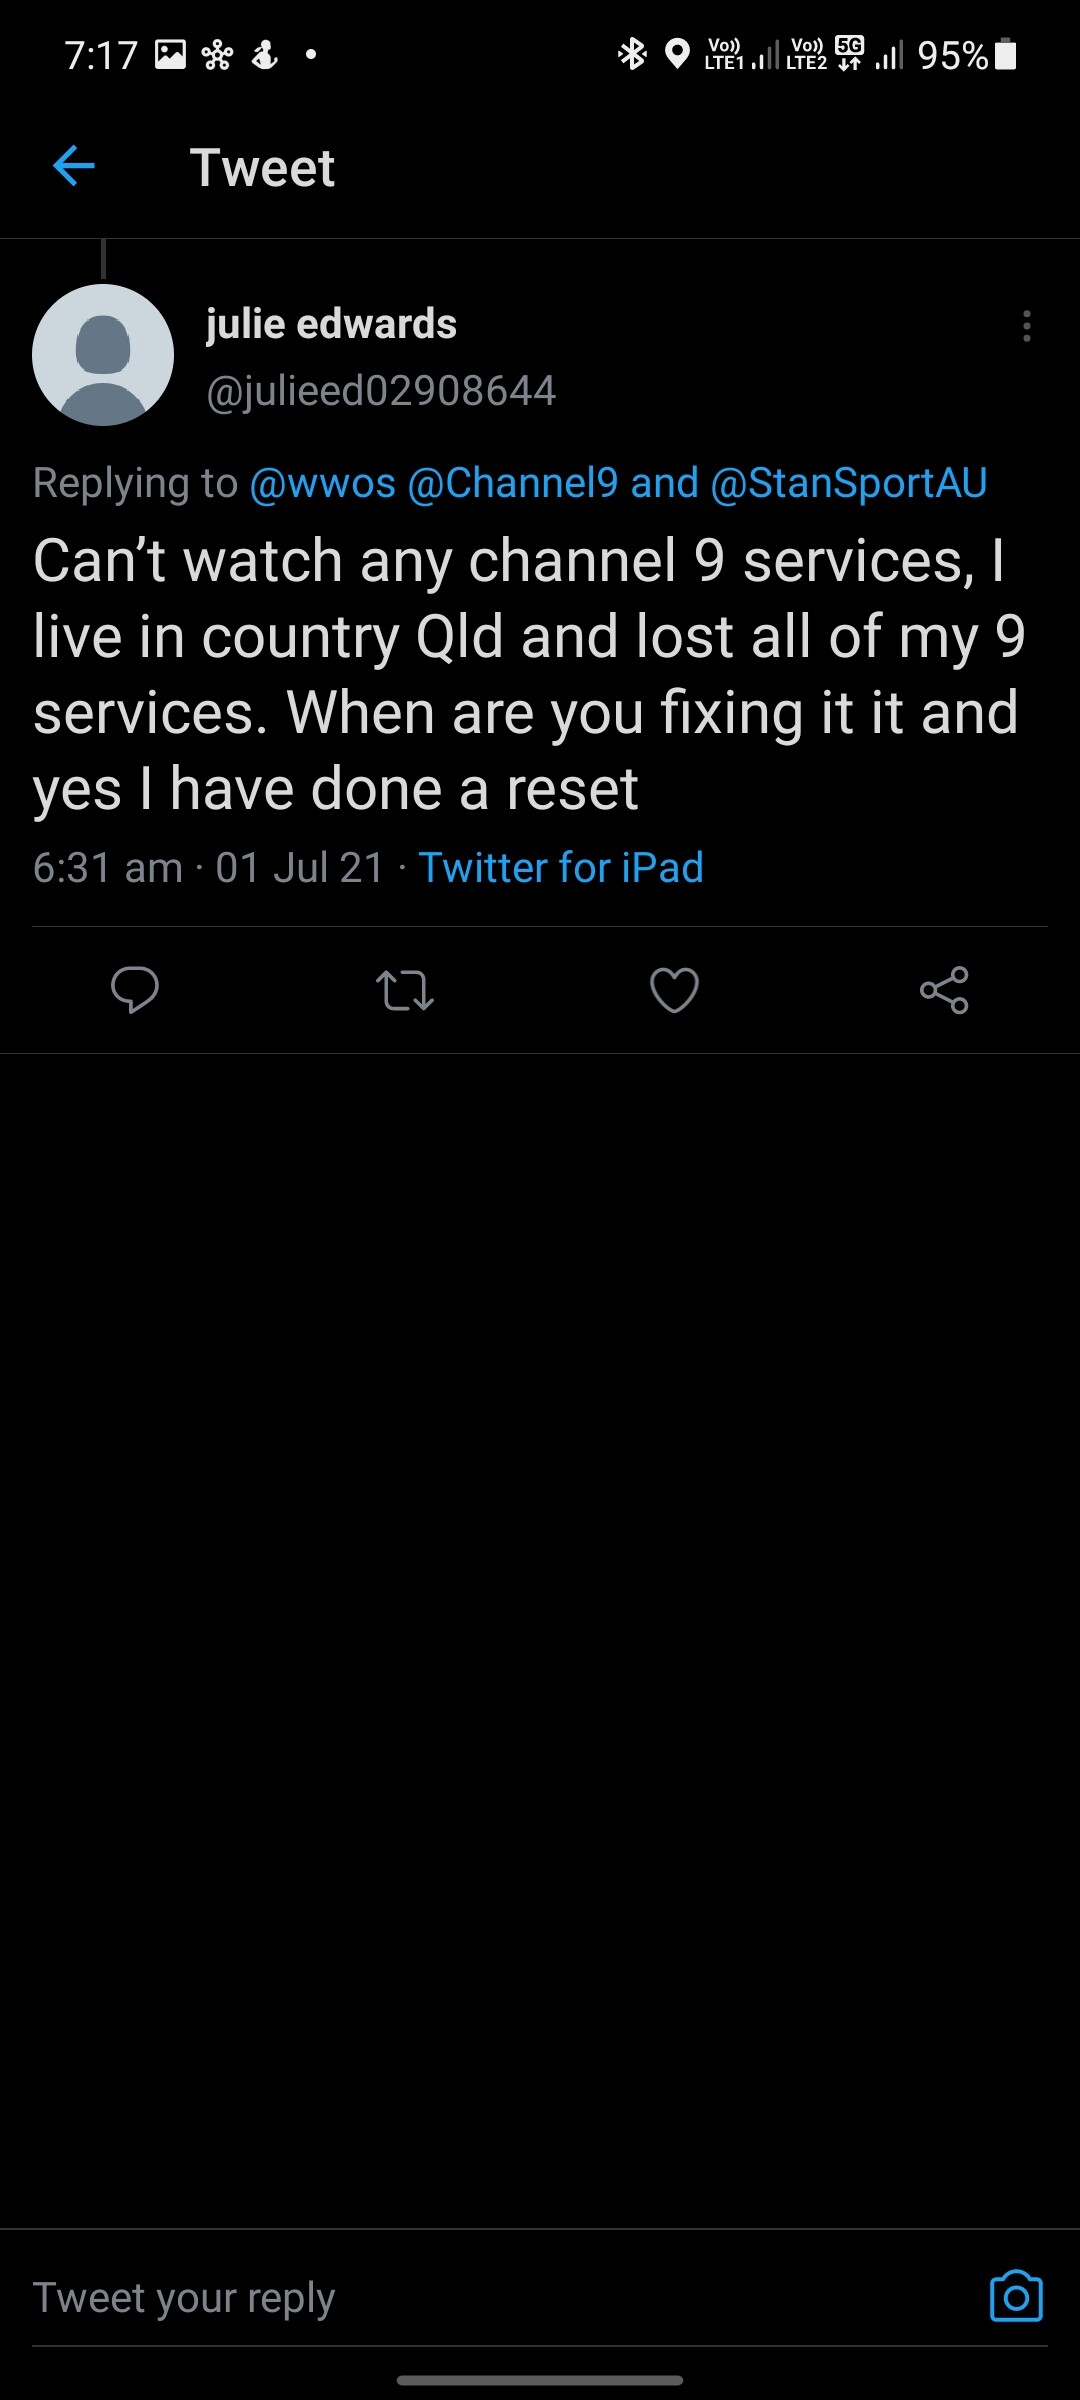This screenshot has width=1080, height=2400.
Task: Tap the back arrow icon
Action: pos(74,166)
